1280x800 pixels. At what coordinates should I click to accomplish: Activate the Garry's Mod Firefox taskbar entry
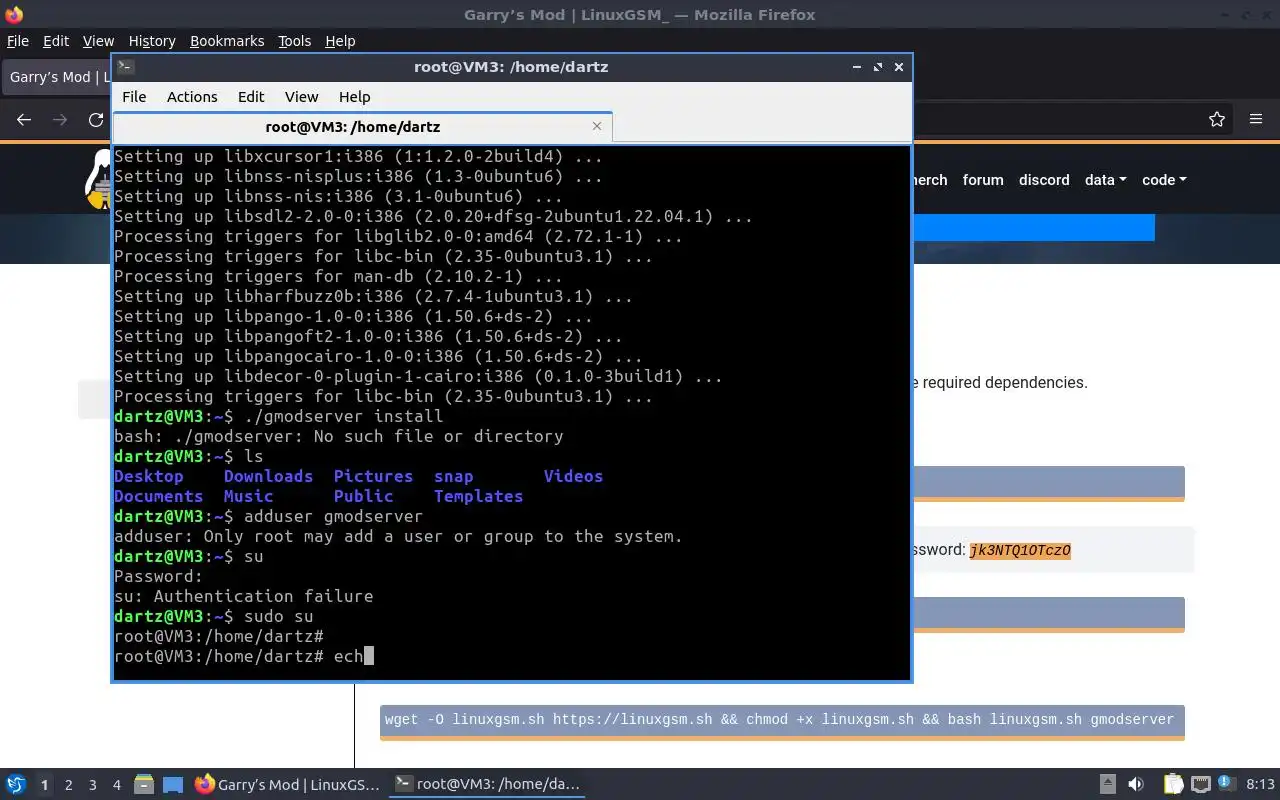coord(288,785)
